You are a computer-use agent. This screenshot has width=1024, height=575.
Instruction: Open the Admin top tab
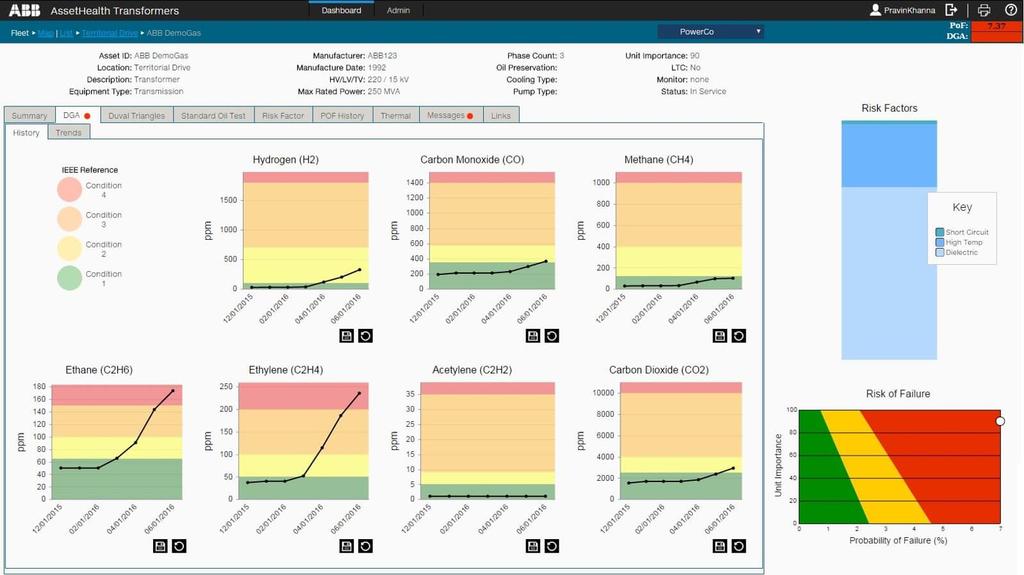tap(398, 10)
